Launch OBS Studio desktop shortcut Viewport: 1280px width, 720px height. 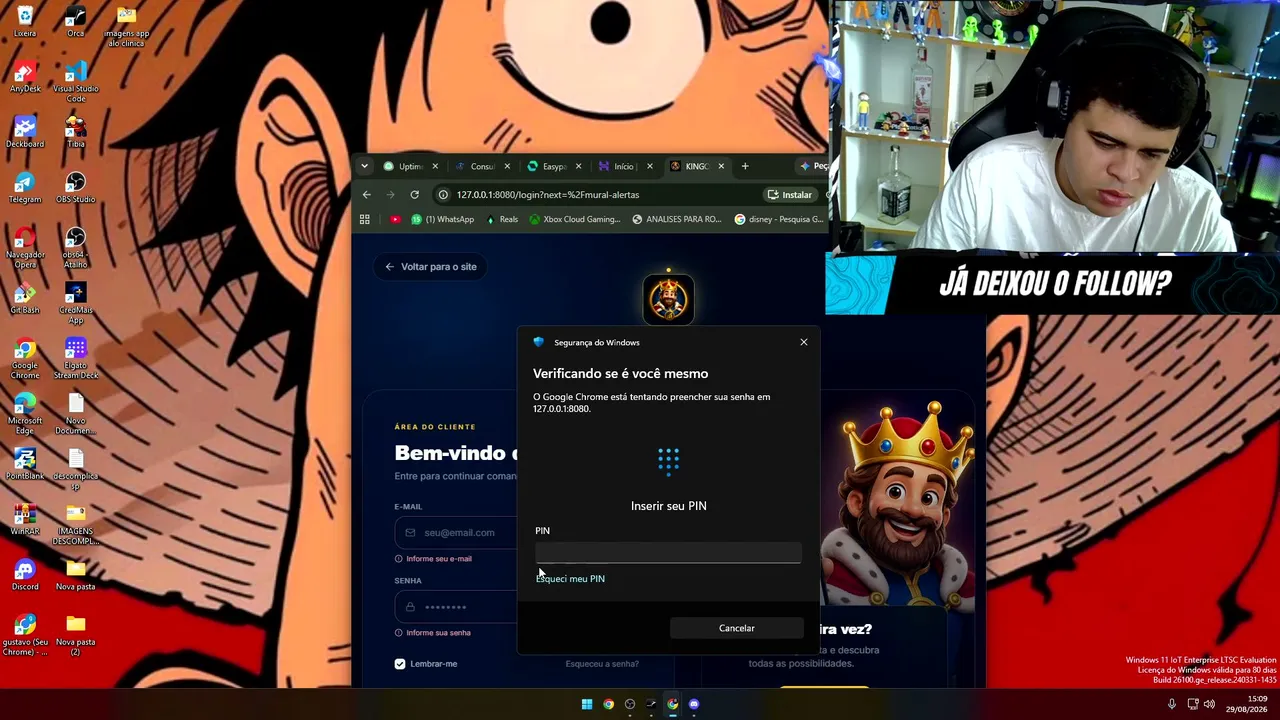(x=75, y=188)
